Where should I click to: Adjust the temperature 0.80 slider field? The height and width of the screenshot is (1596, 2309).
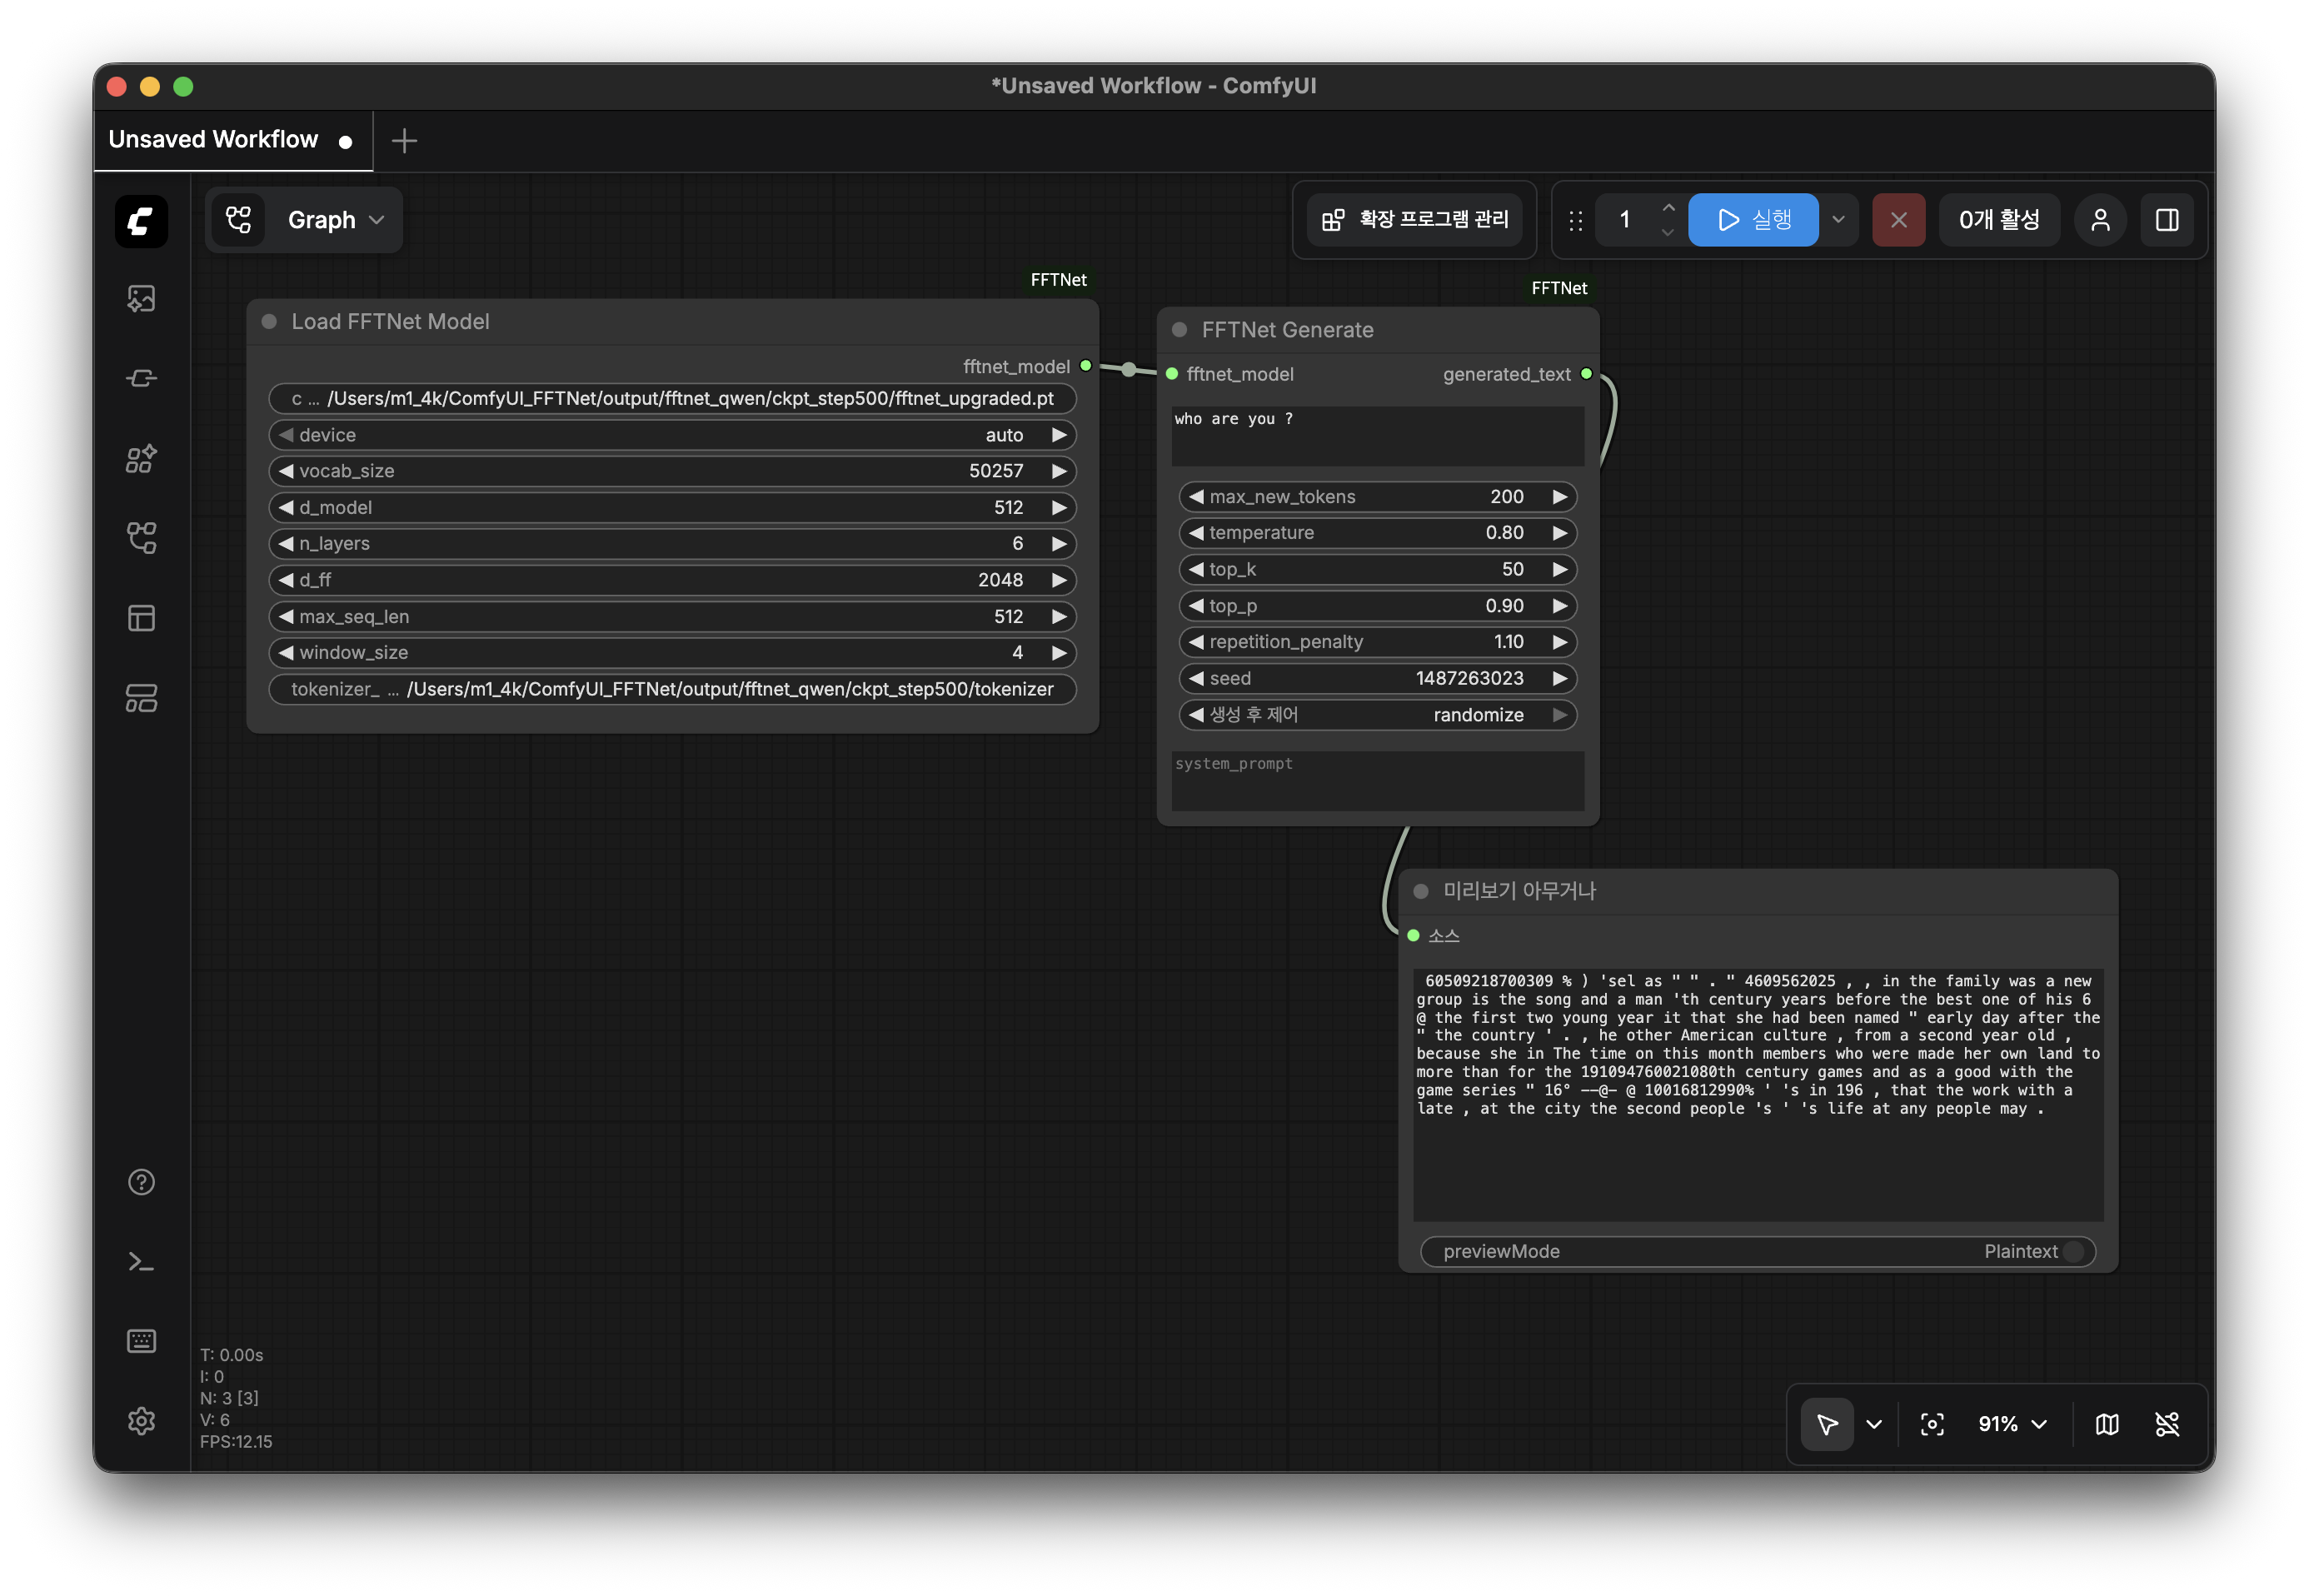click(1377, 533)
